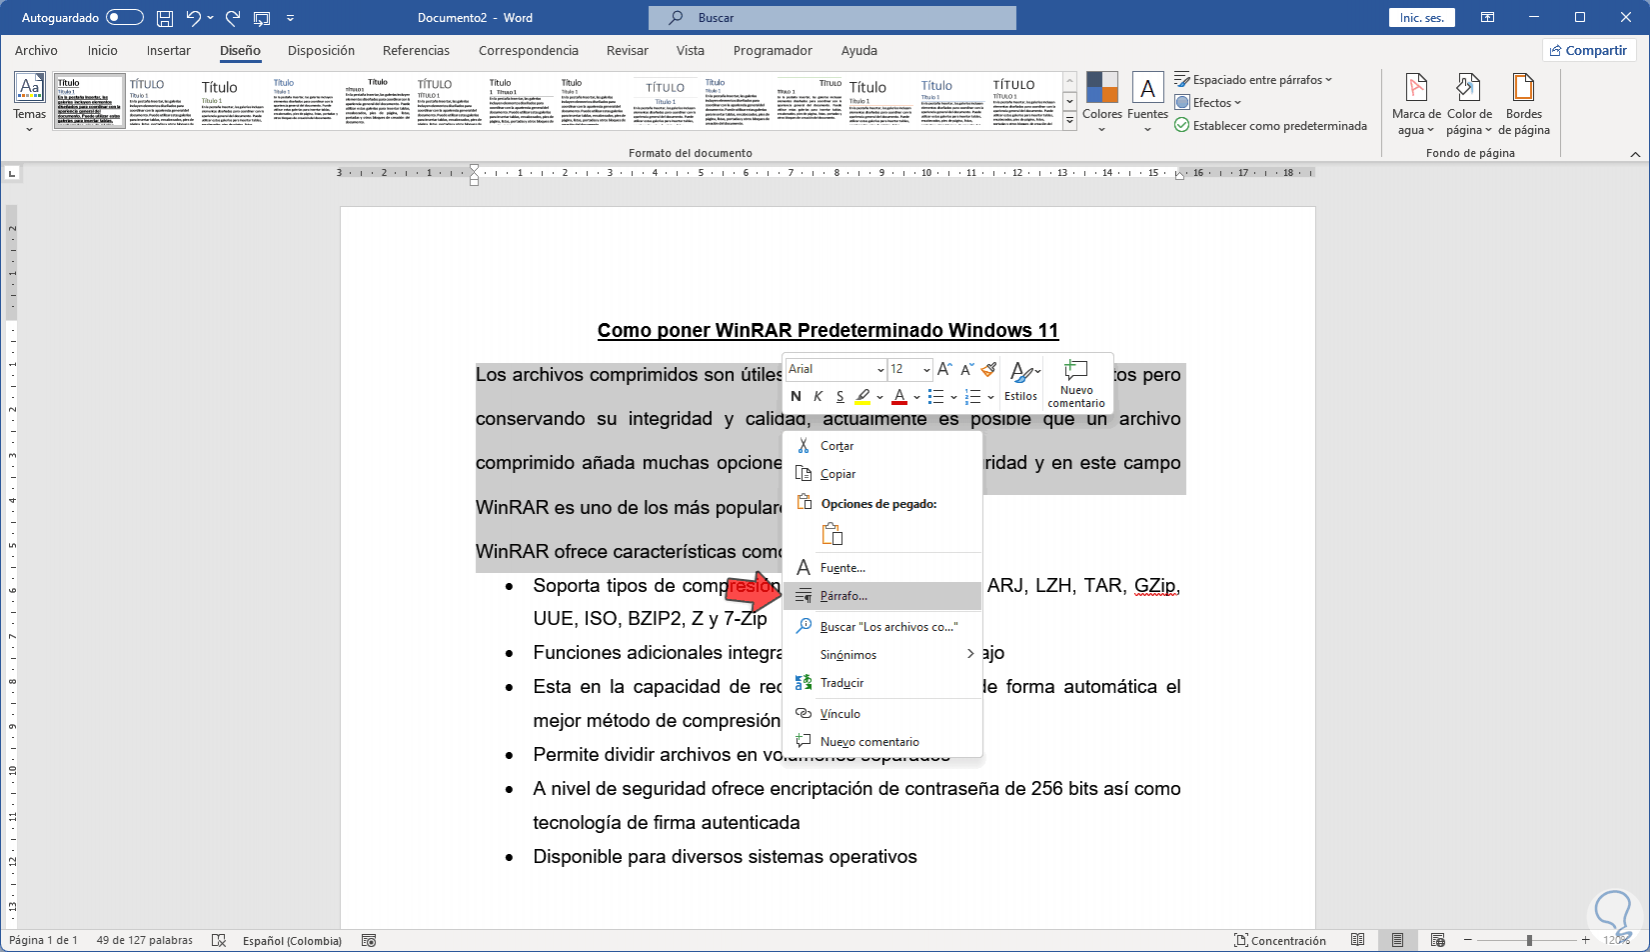Click Nuevo comentario in the mini toolbar
The image size is (1650, 952).
click(x=1076, y=382)
